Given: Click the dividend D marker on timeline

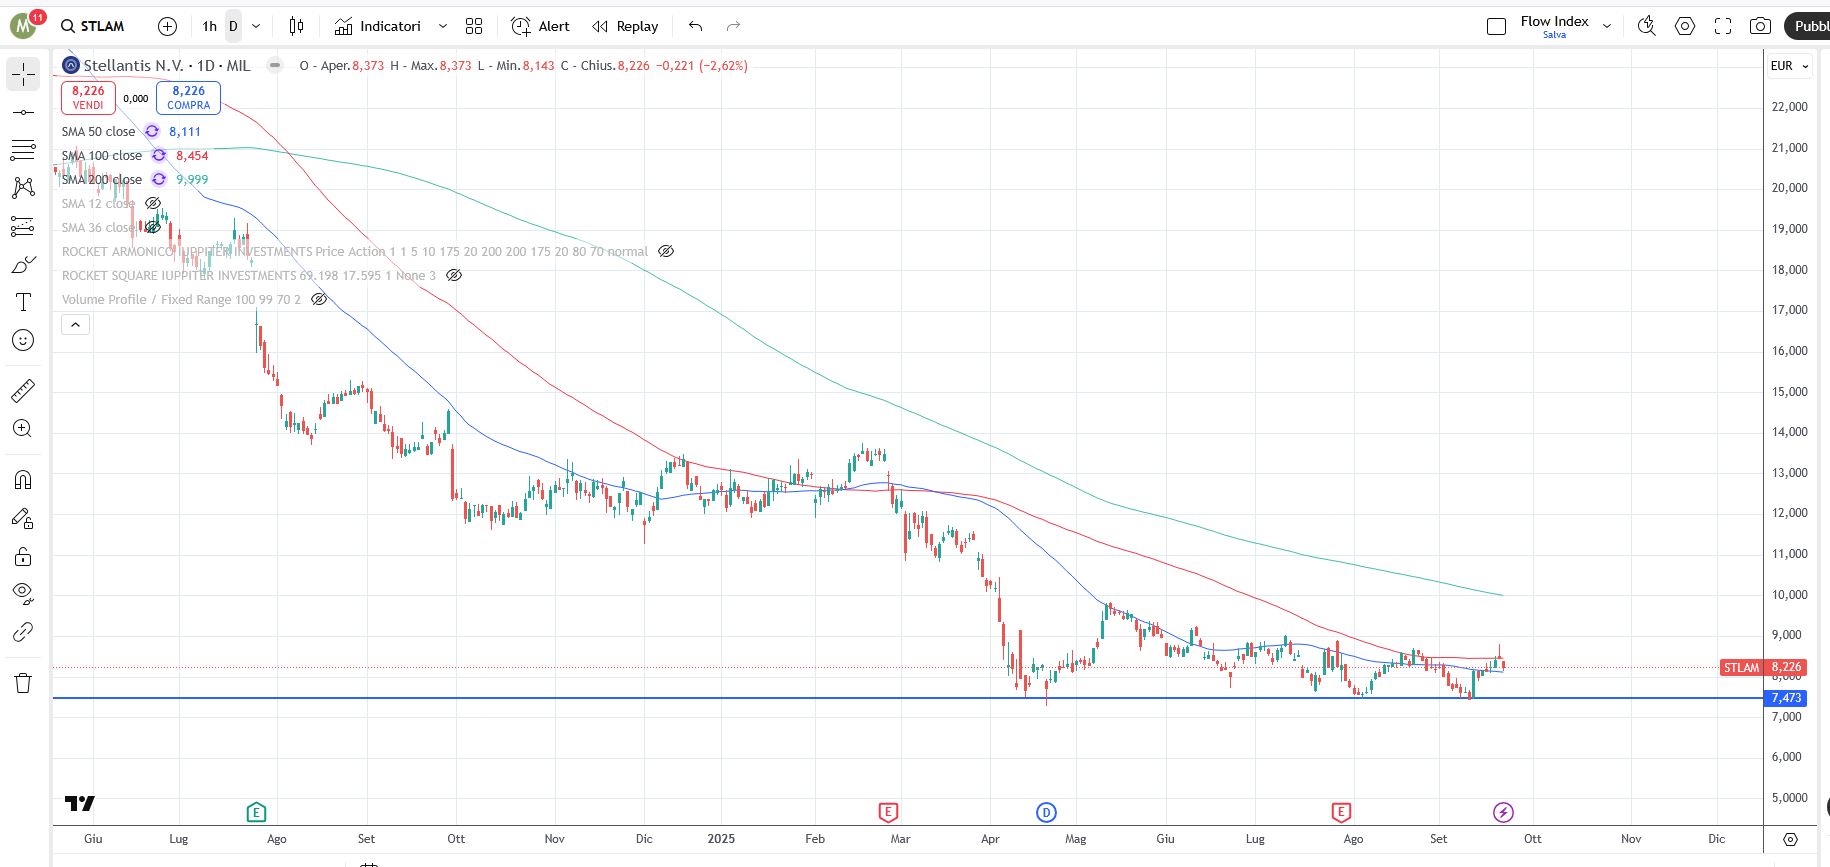Looking at the screenshot, I should (x=1046, y=812).
